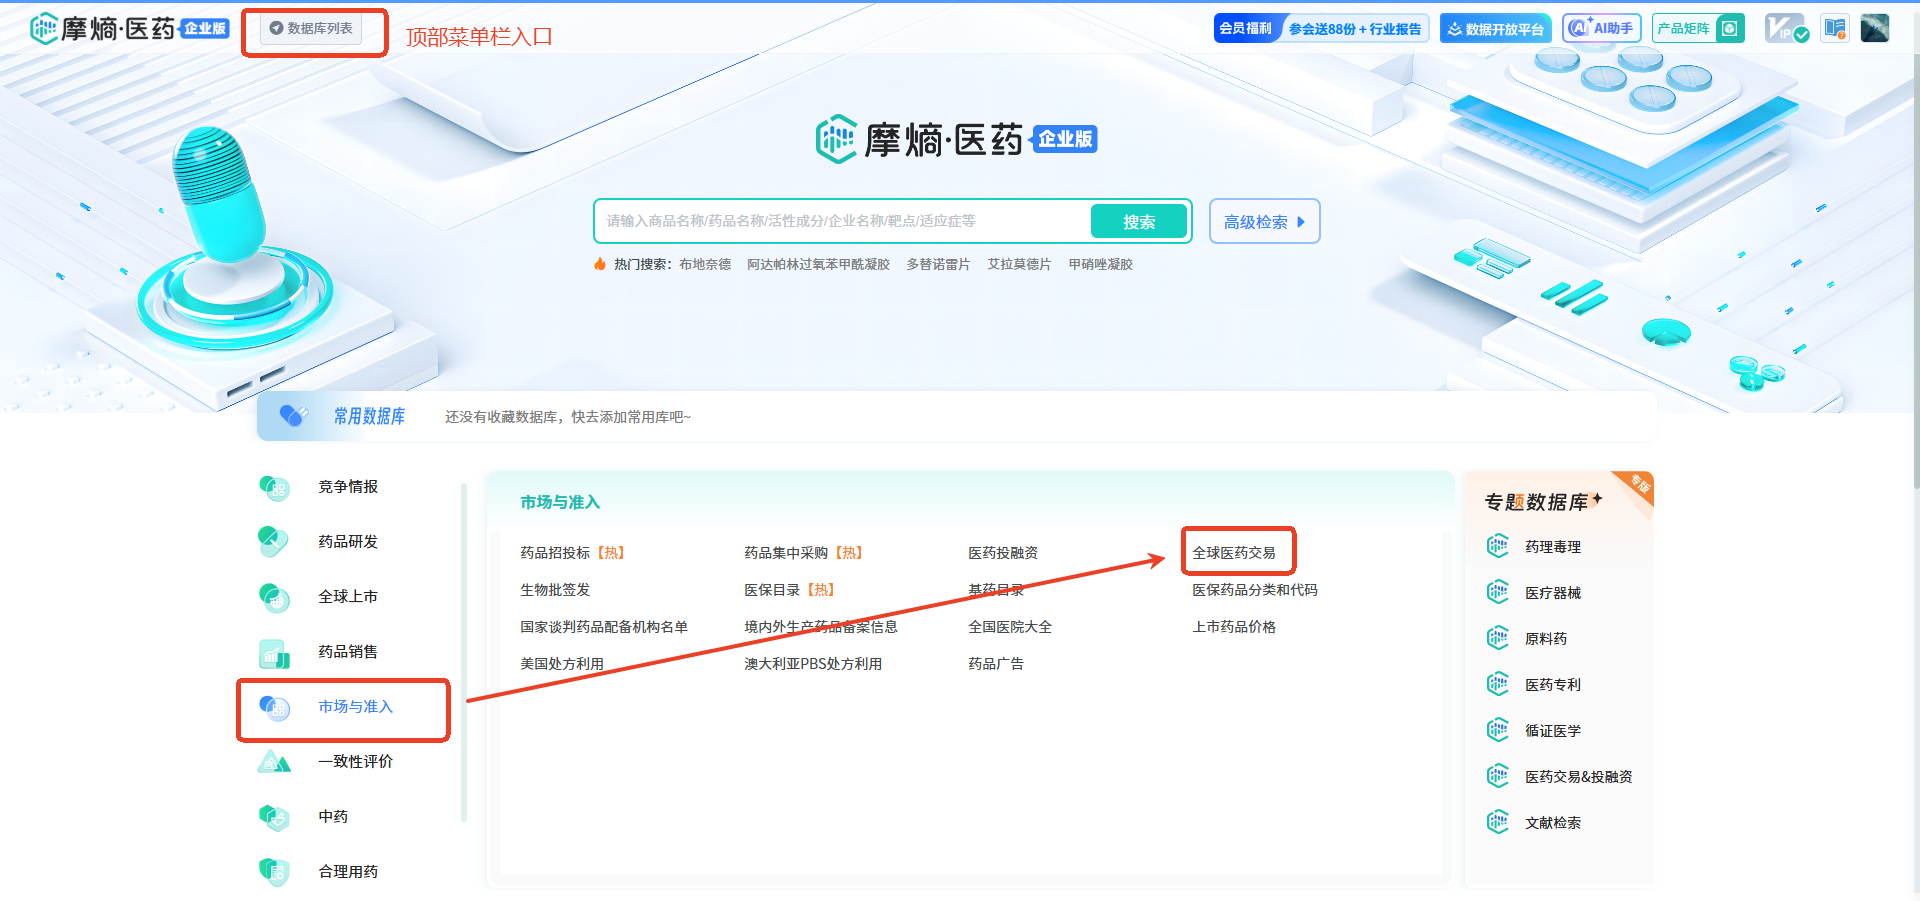Select hot search term 多替诺雷片
This screenshot has width=1920, height=901.
point(938,264)
